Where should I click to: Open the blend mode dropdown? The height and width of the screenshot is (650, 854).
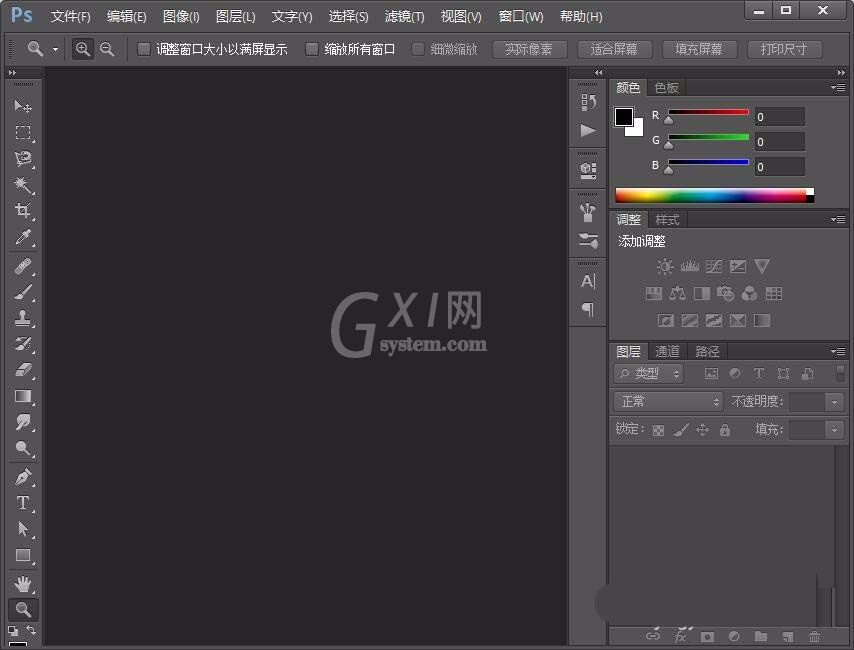tap(668, 402)
